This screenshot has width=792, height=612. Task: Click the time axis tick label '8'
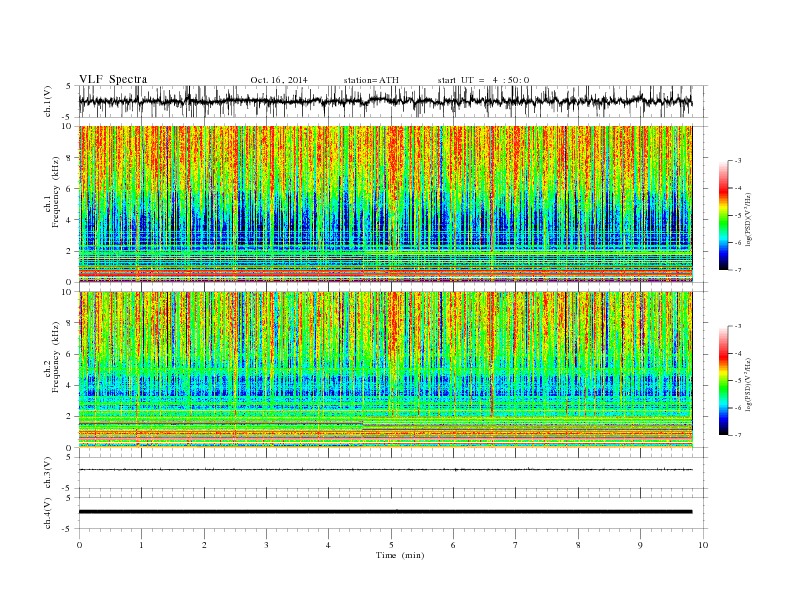(x=578, y=545)
